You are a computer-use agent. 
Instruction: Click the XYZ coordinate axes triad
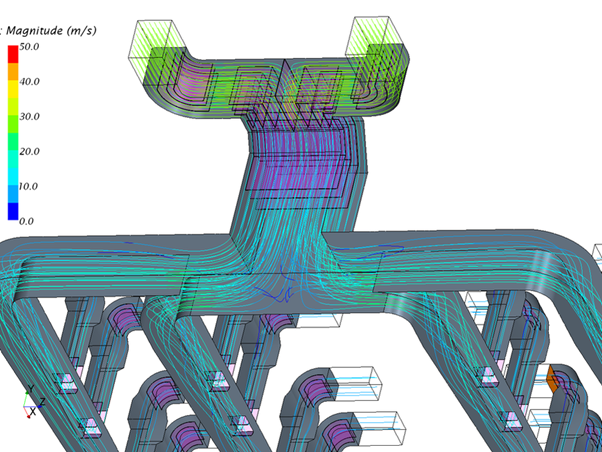(x=34, y=401)
